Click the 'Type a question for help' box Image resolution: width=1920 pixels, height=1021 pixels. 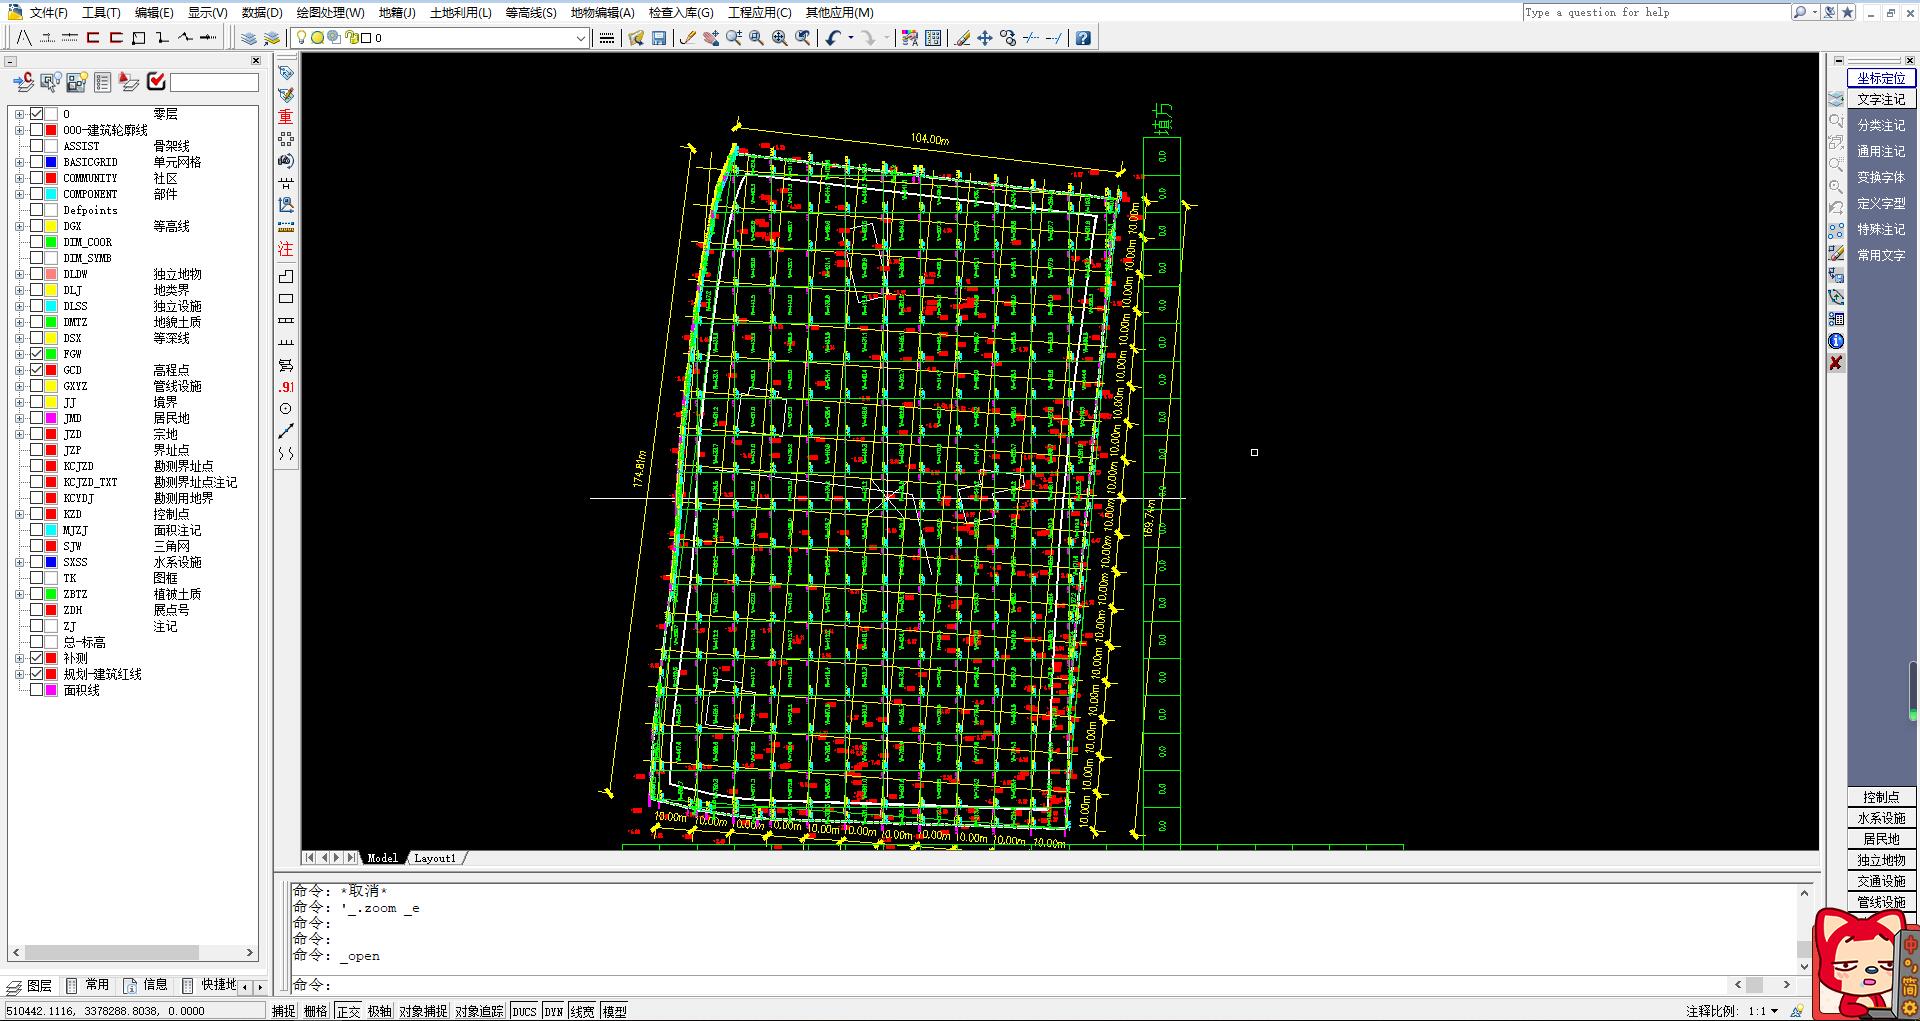click(1656, 12)
